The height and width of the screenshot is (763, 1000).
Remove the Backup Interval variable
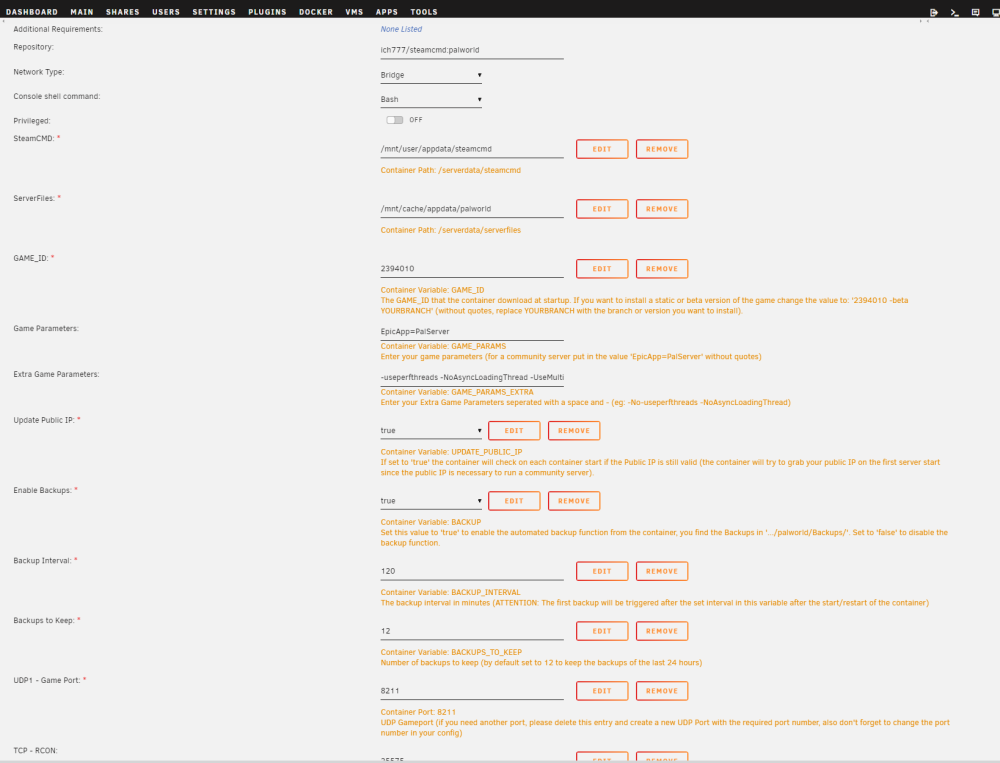[662, 572]
